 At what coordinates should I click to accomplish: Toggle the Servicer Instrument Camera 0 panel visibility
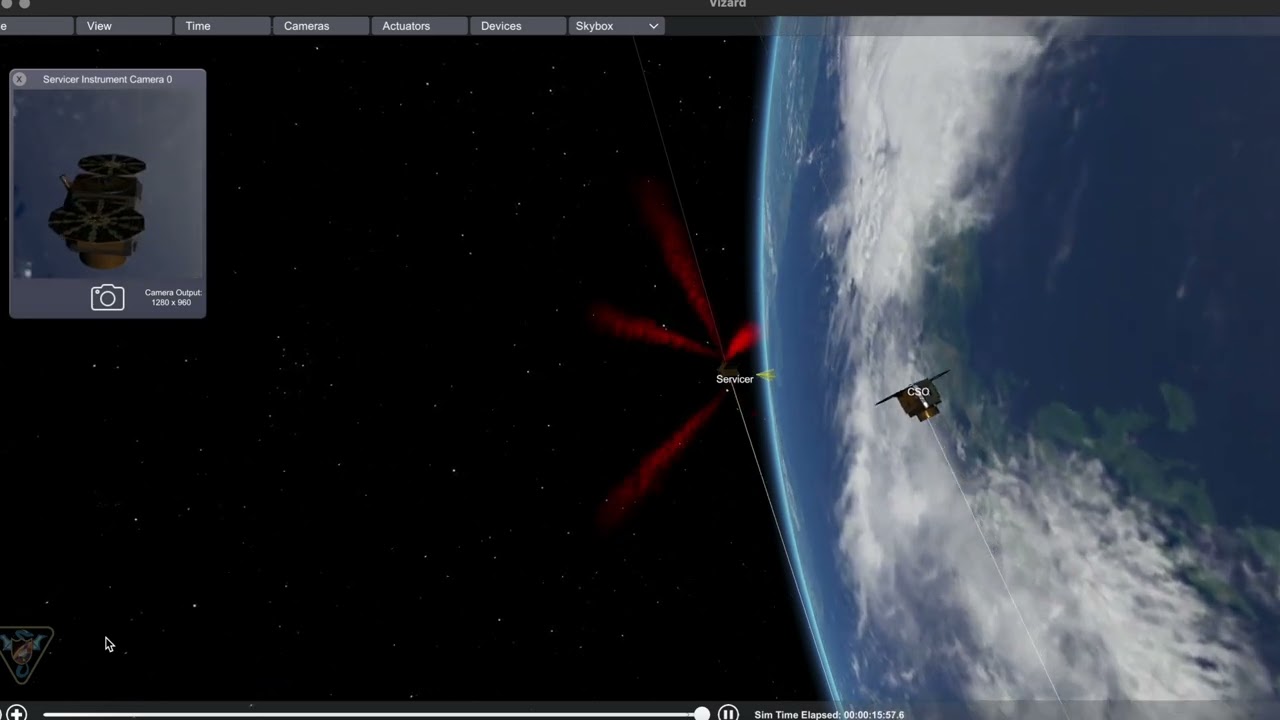(107, 79)
